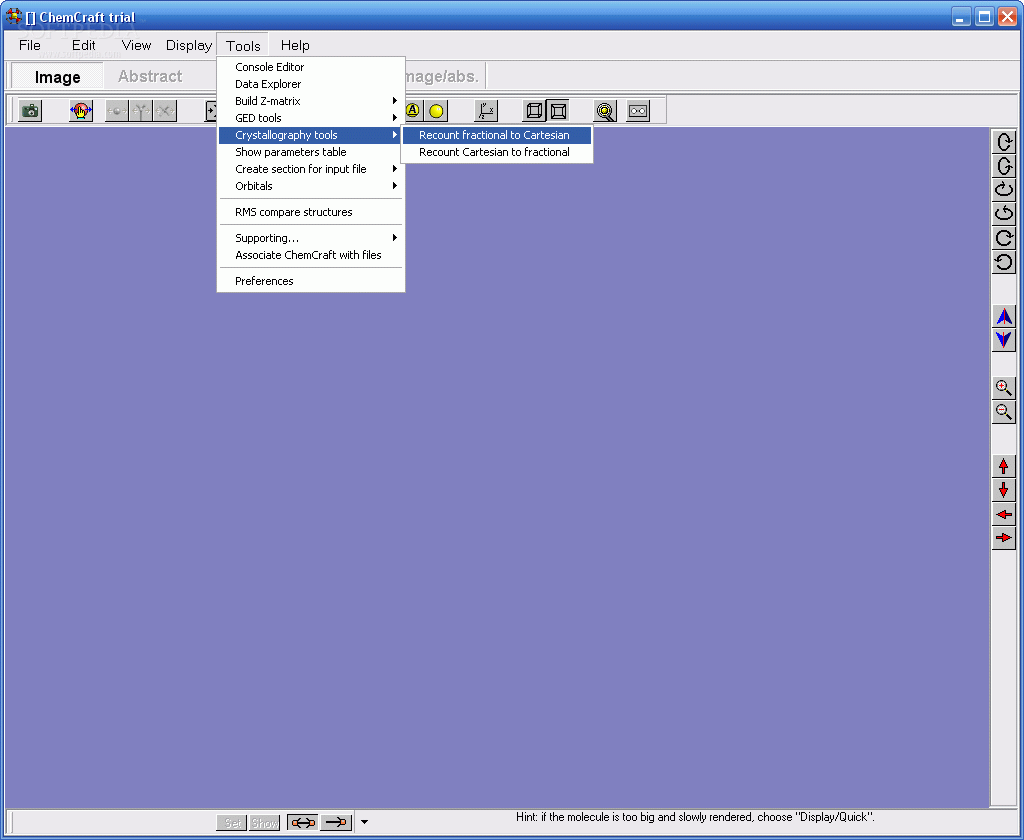Click the stereo glasses view icon
This screenshot has height=840, width=1024.
click(x=638, y=111)
